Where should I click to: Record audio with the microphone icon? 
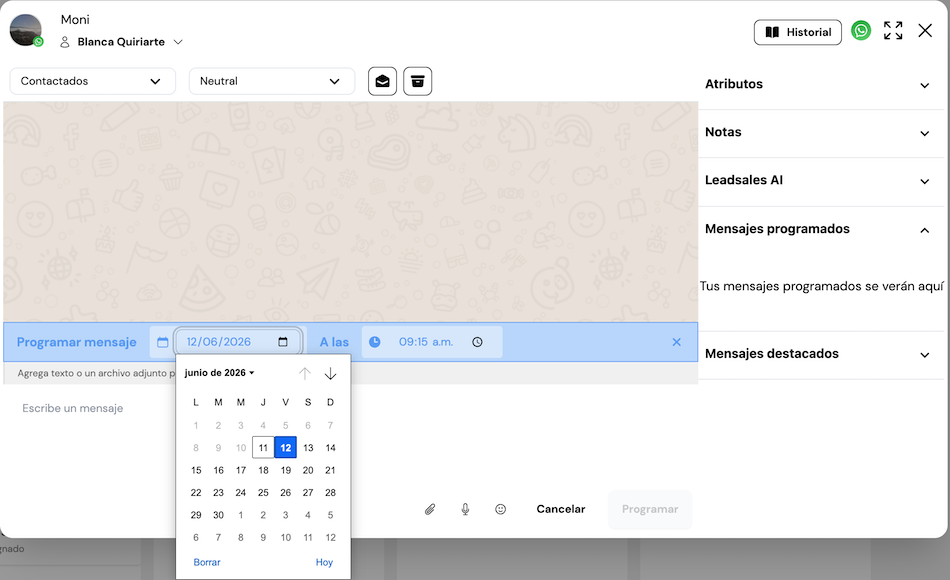tap(465, 509)
